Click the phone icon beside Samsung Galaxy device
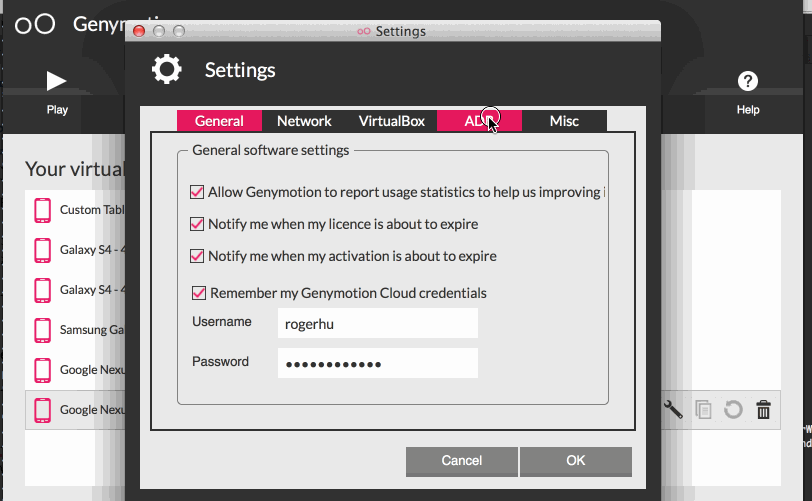Screen dimensions: 812x501 coord(42,330)
